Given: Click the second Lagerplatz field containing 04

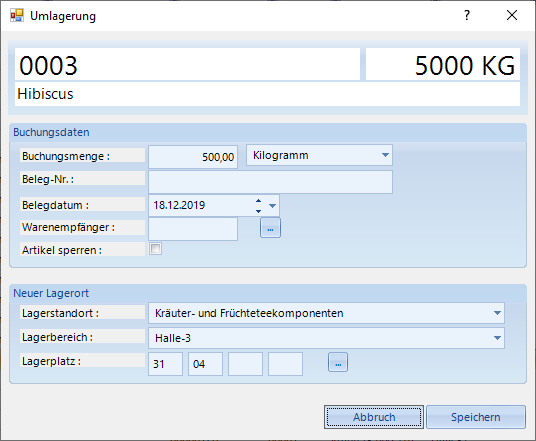Looking at the screenshot, I should [205, 364].
